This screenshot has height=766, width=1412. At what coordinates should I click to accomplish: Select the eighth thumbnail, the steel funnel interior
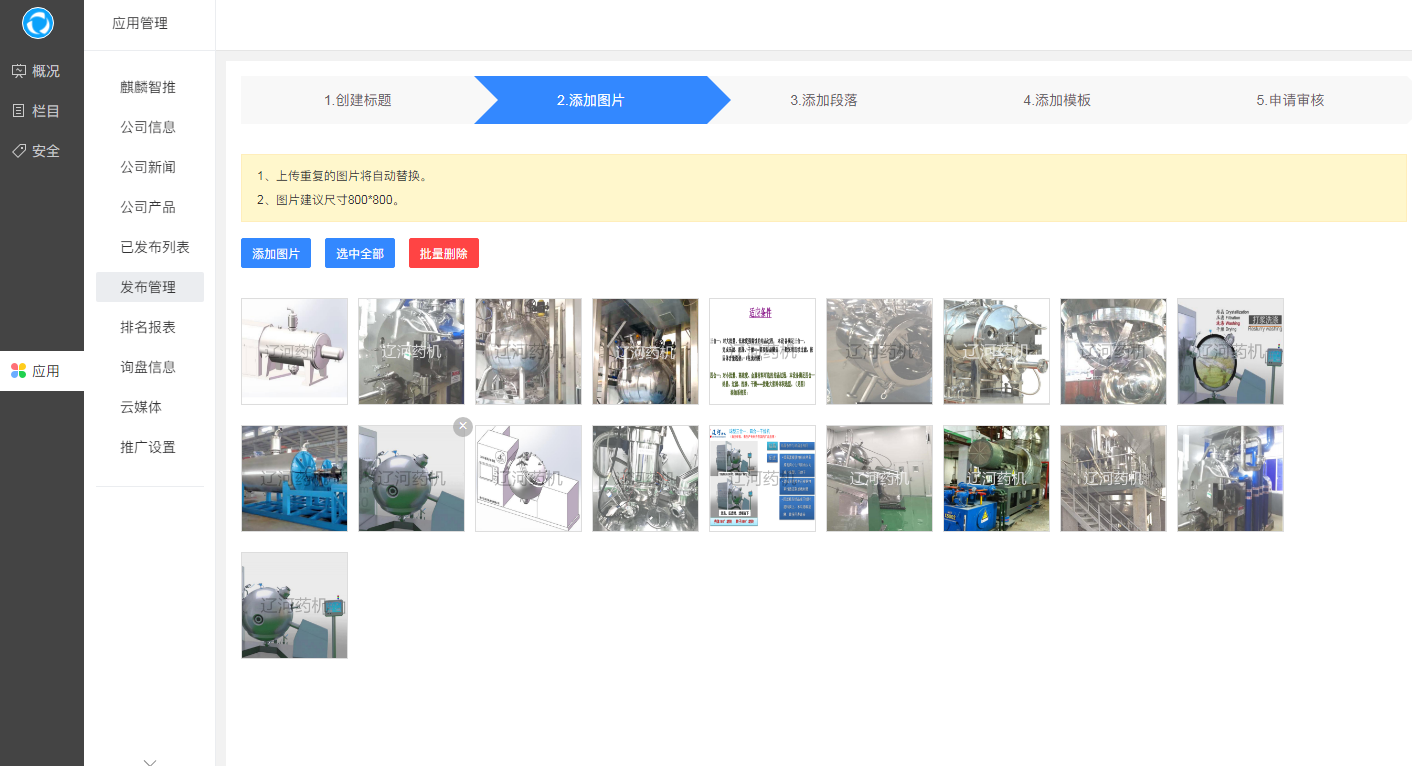coord(1113,351)
